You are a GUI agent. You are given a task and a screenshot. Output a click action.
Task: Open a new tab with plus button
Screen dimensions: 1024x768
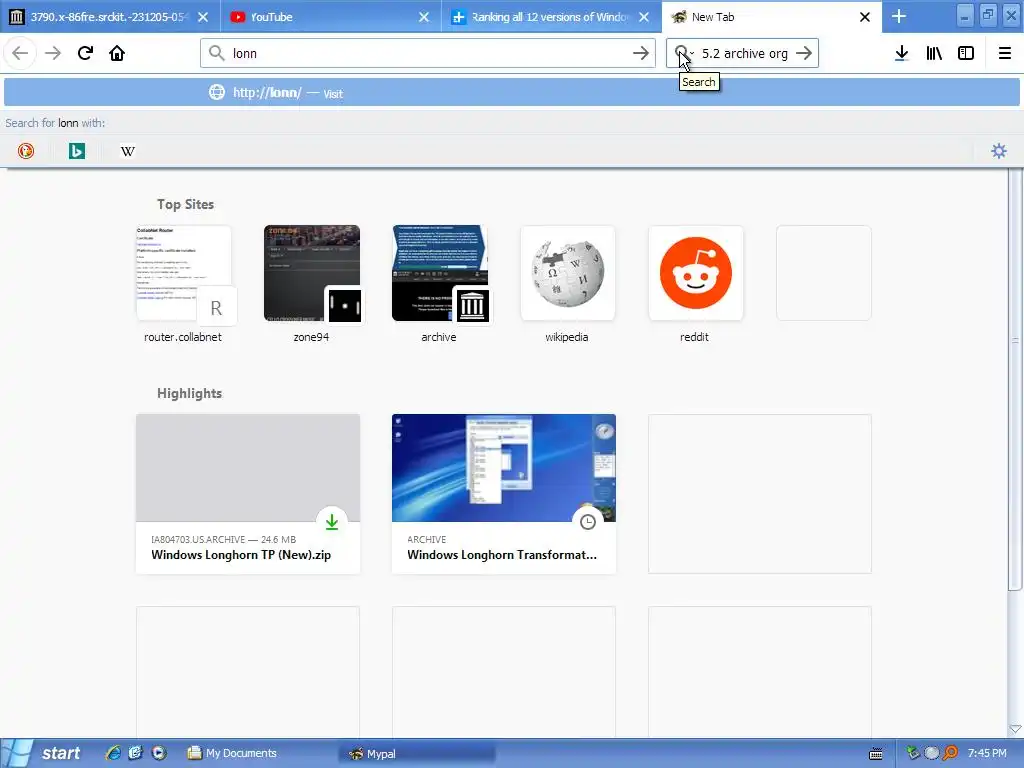click(899, 16)
